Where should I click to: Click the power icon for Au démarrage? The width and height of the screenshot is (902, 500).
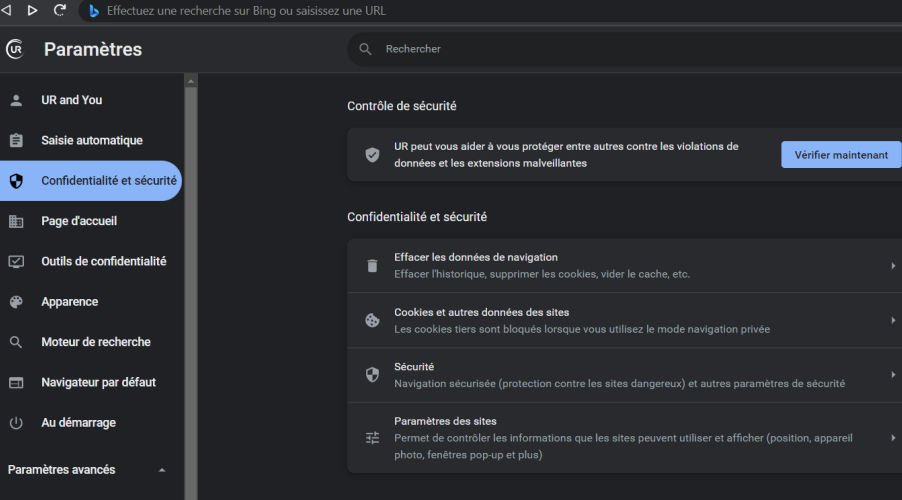(x=16, y=423)
